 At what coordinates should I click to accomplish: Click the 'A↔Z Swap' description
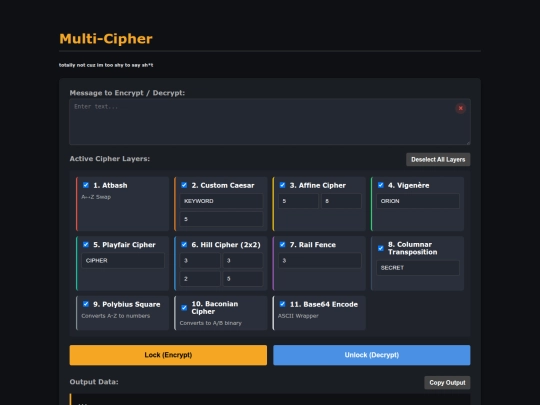[96, 197]
